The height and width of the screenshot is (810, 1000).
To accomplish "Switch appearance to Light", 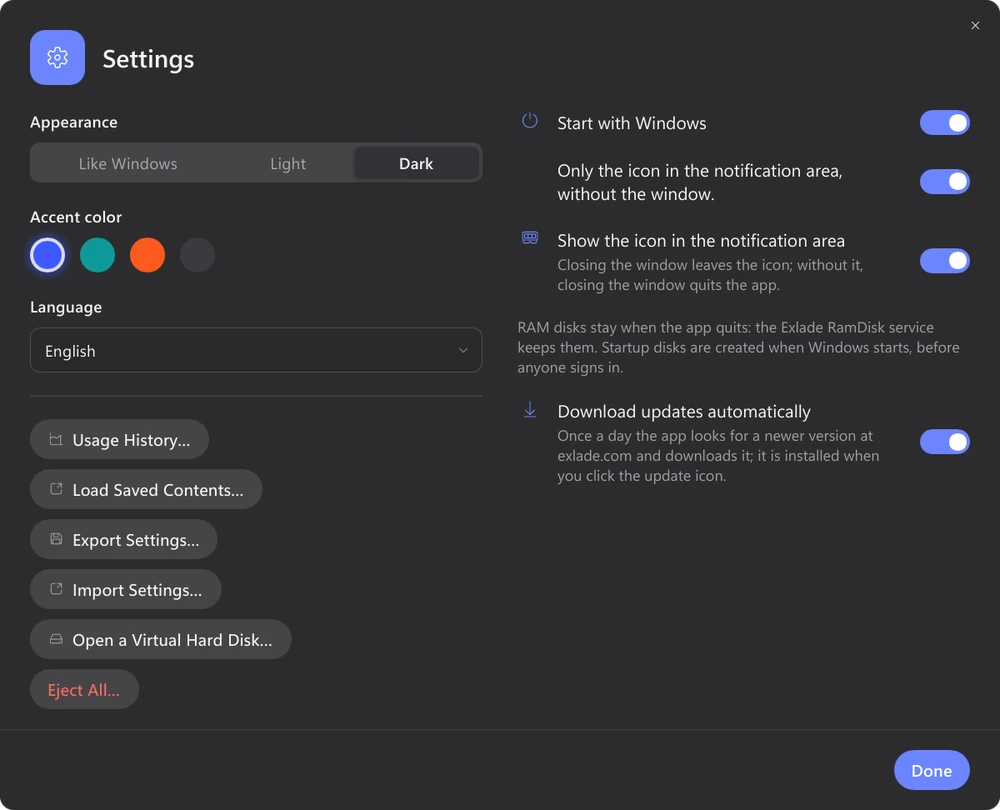I will pos(288,163).
